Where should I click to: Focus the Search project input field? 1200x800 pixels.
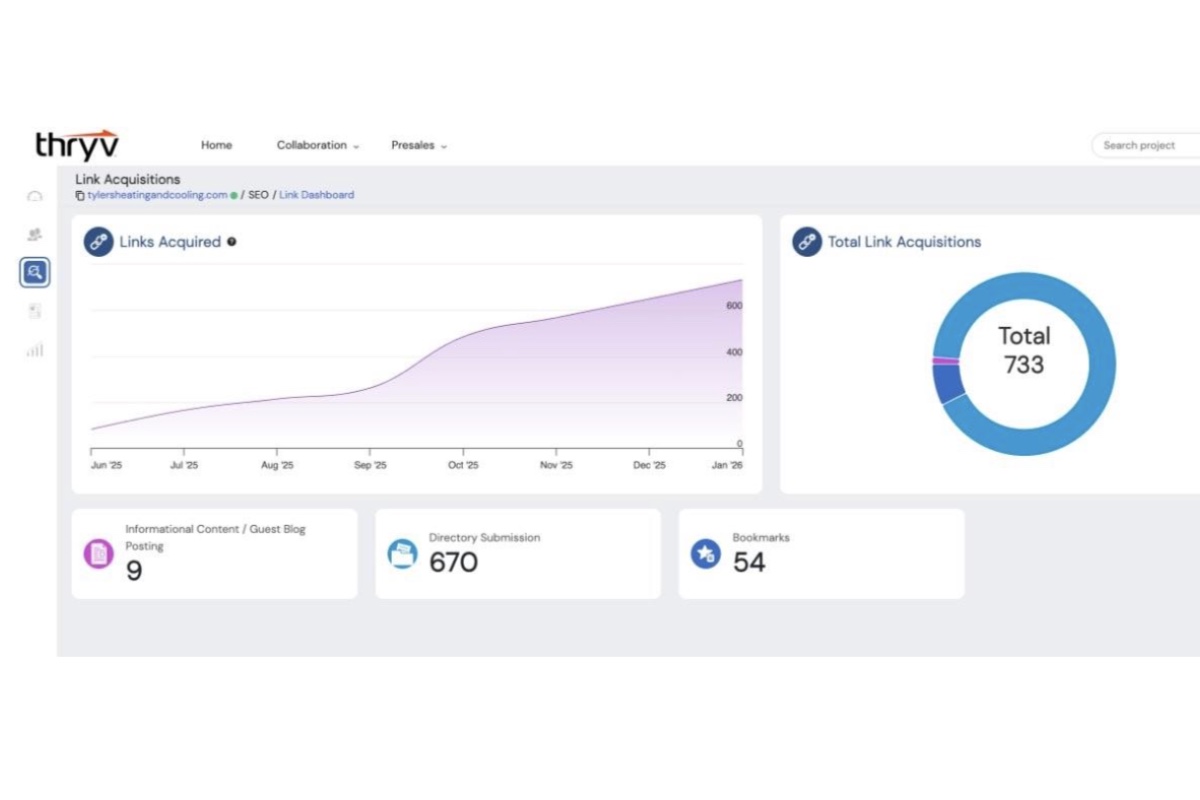click(1145, 145)
